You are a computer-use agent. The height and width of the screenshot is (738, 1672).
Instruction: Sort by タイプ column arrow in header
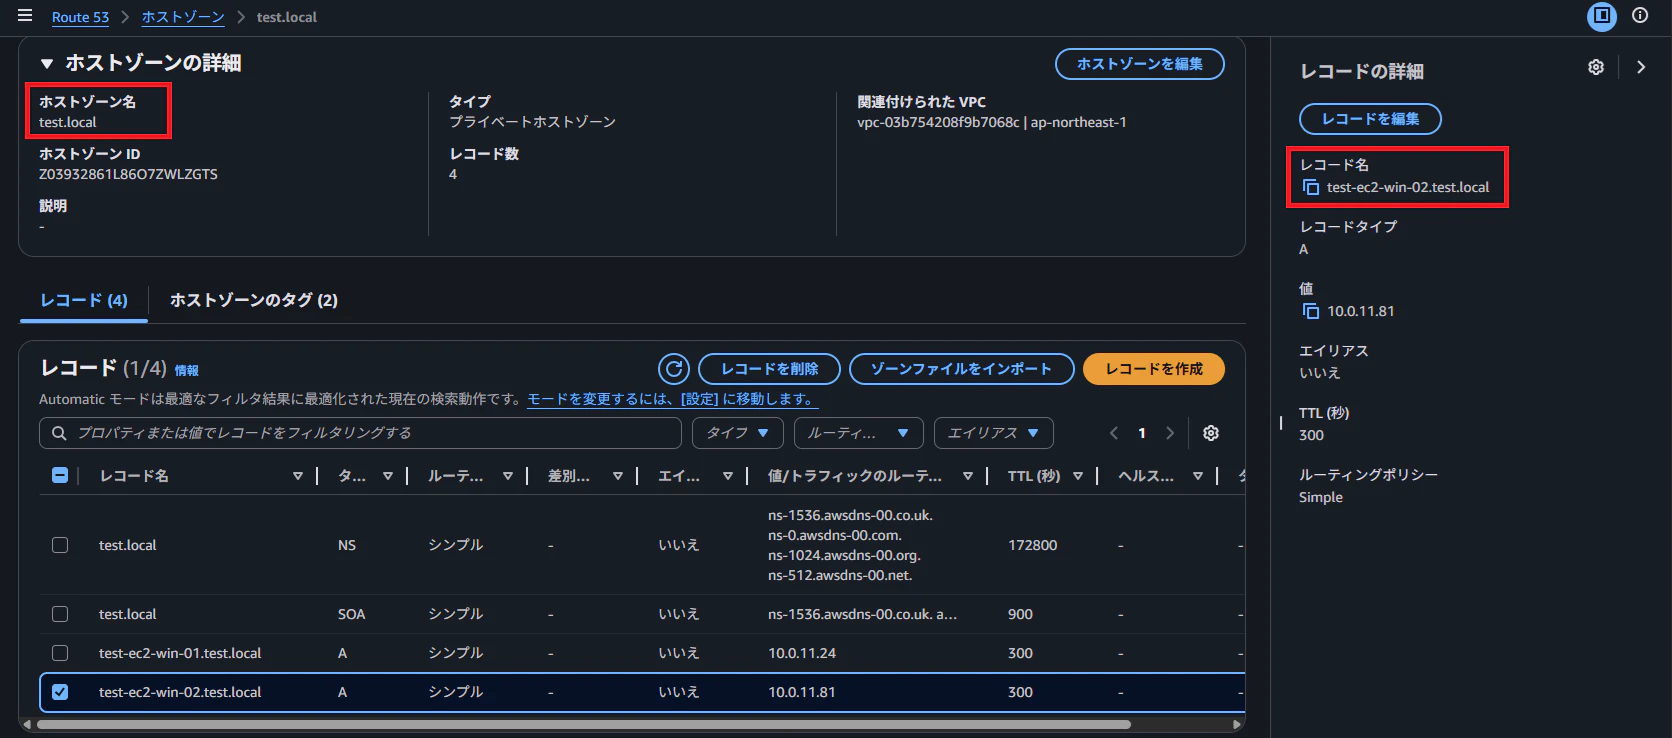coord(388,476)
